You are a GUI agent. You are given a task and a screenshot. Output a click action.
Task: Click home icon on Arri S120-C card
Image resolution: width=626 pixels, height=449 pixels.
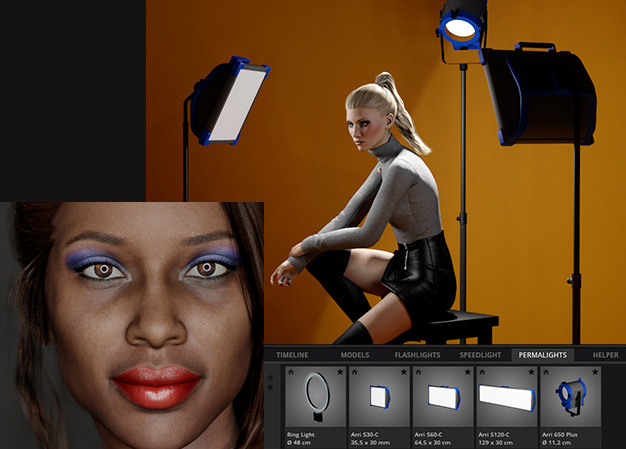click(482, 372)
